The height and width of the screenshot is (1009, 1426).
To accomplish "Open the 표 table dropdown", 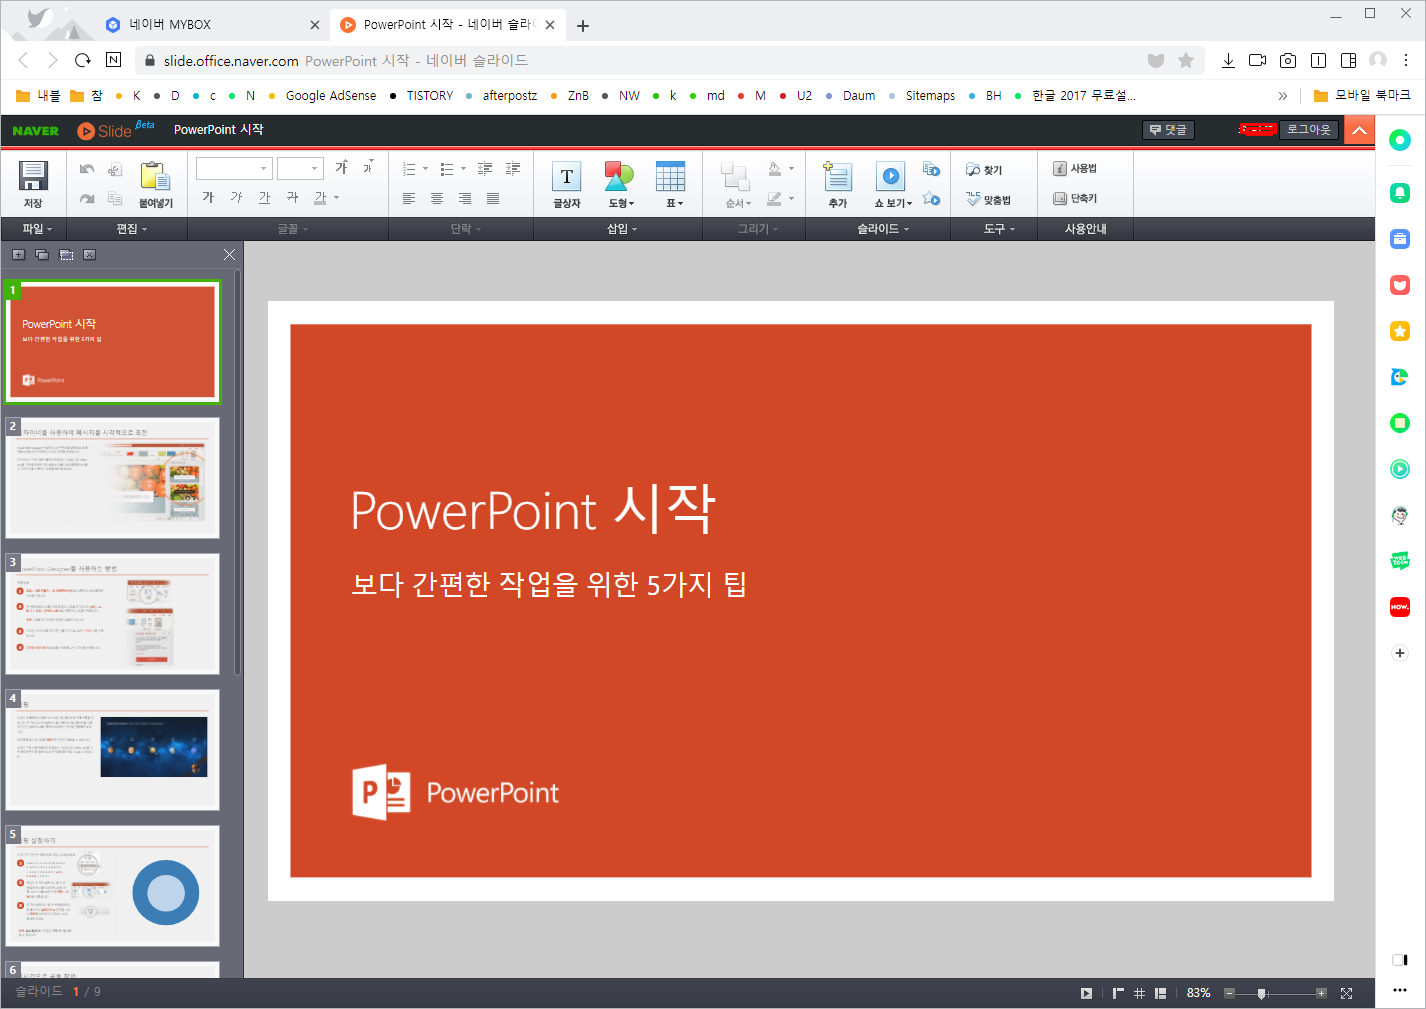I will (671, 185).
